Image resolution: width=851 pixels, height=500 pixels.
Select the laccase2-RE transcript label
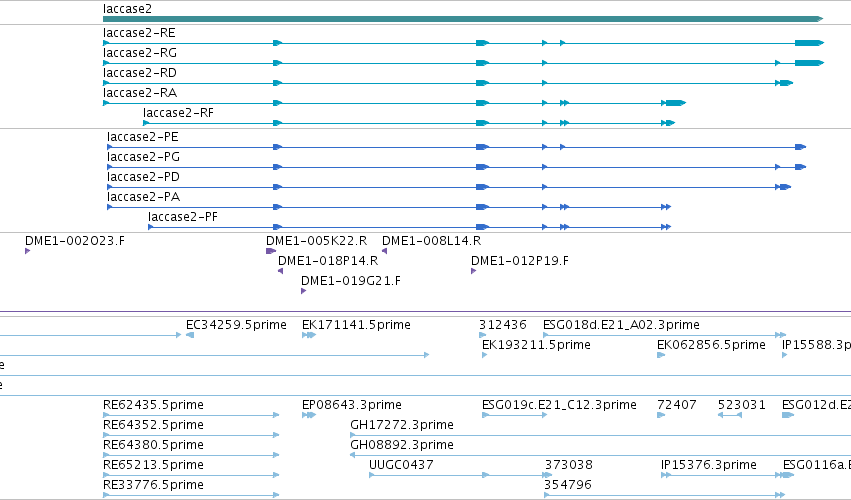click(x=139, y=33)
